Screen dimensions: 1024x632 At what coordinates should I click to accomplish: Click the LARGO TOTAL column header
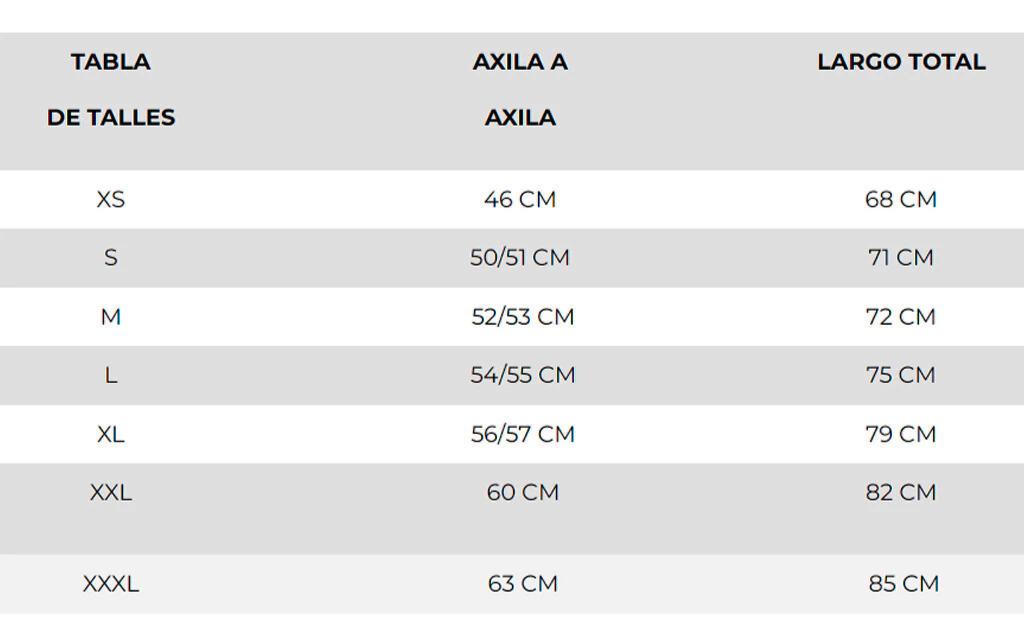pos(901,62)
